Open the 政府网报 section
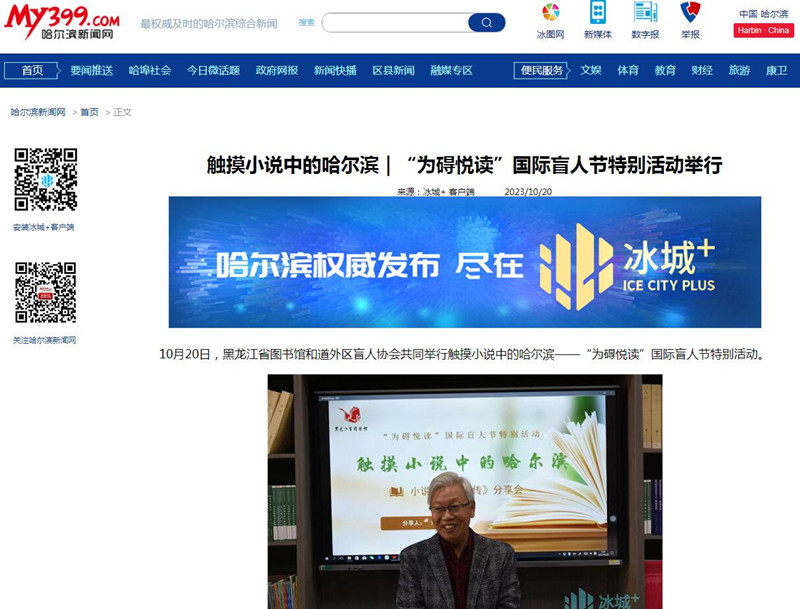The image size is (800, 609). [x=277, y=70]
